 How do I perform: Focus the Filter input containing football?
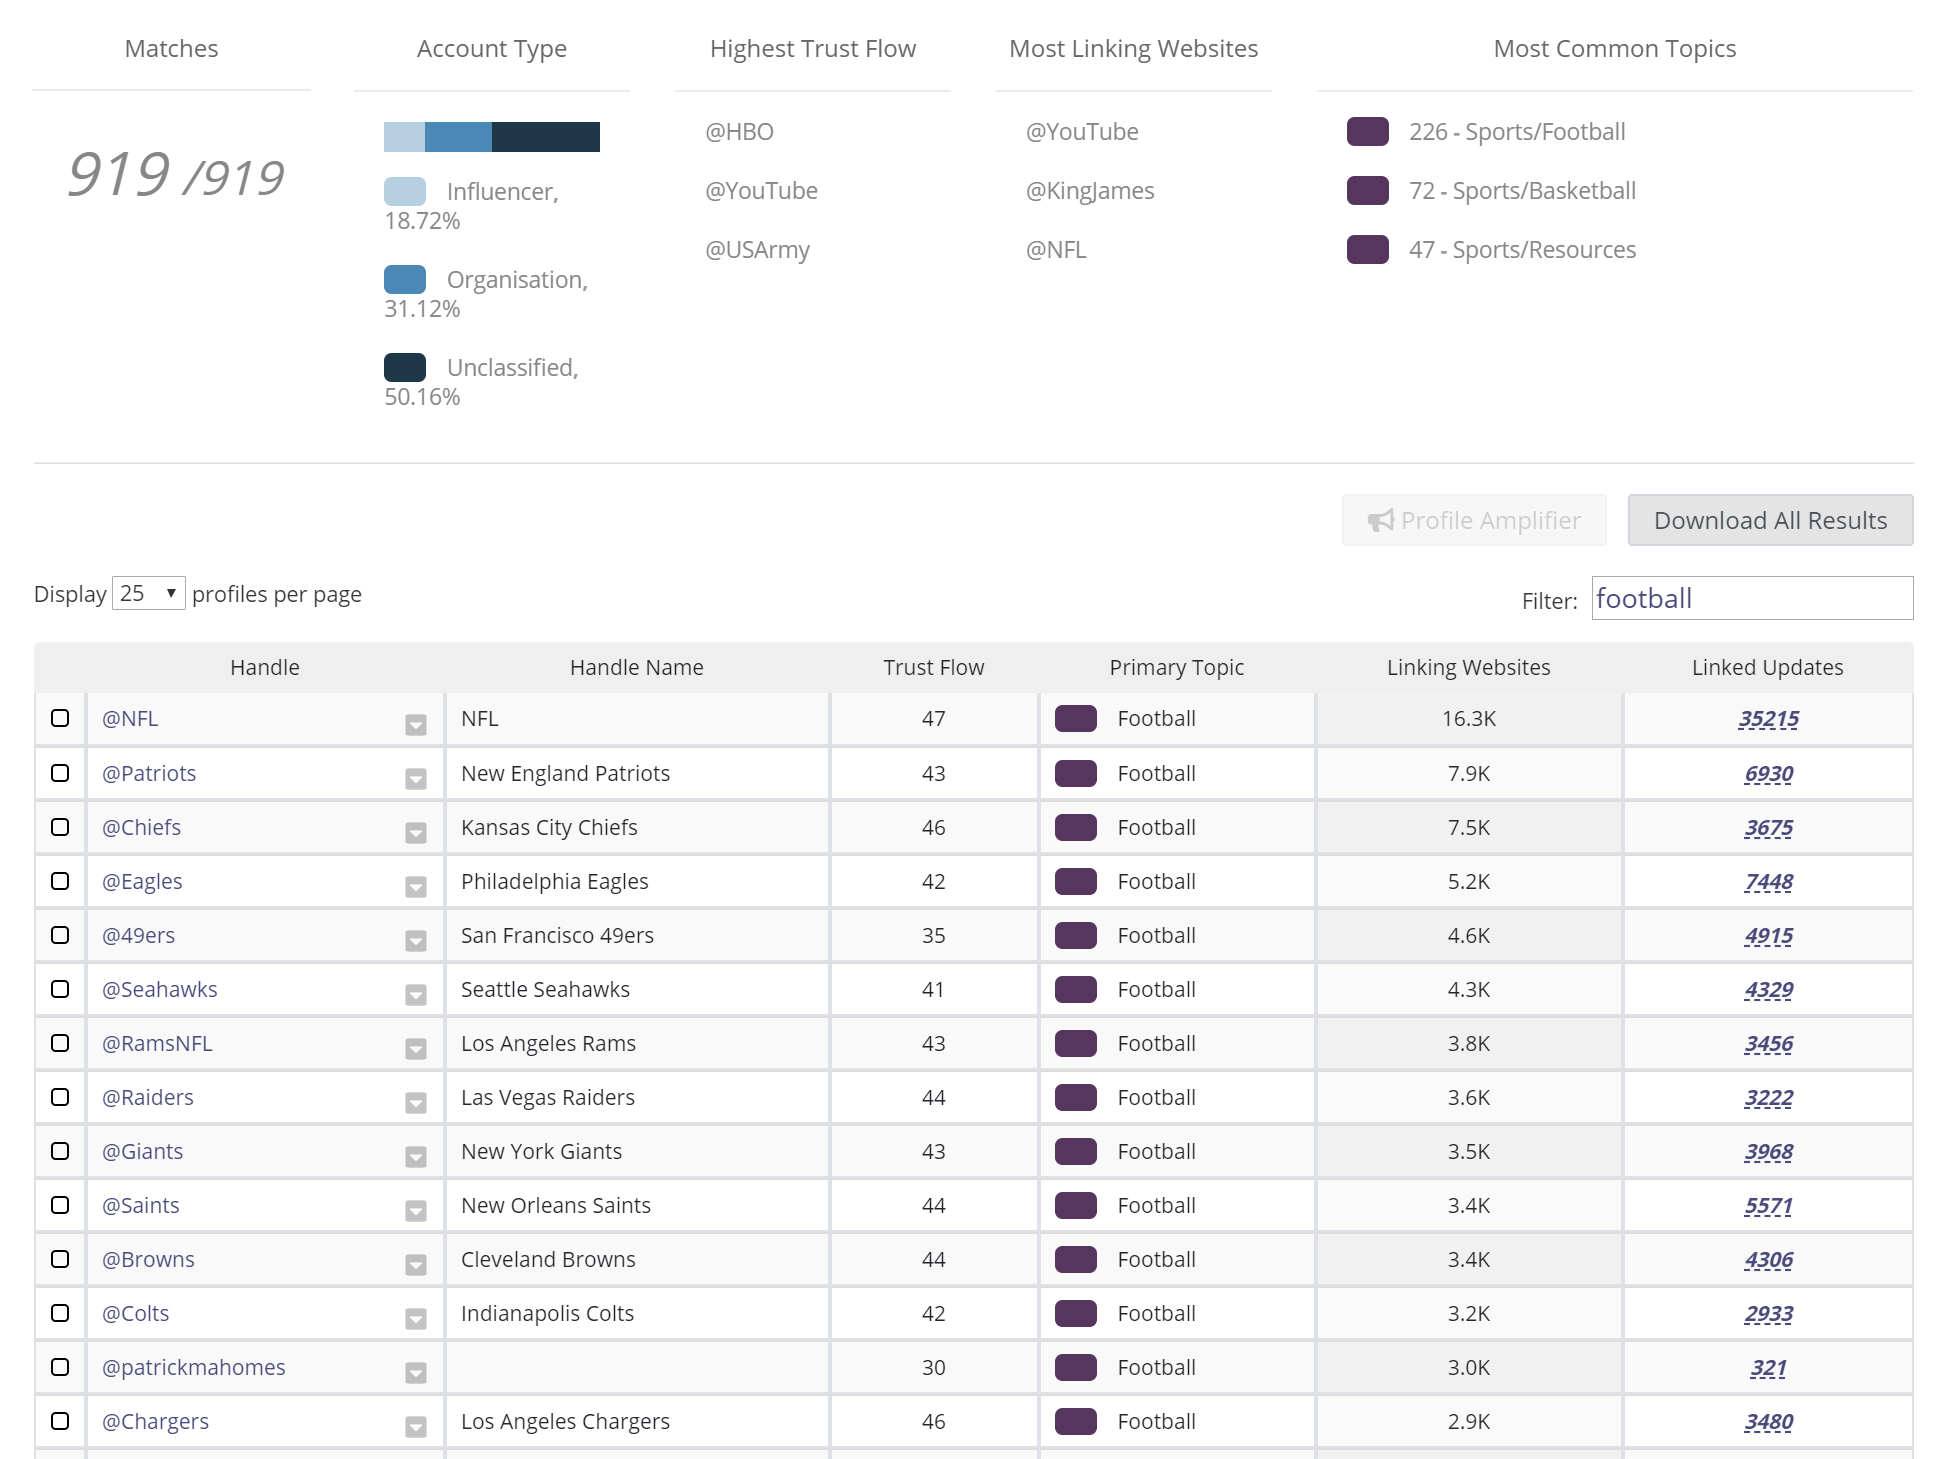pos(1752,598)
